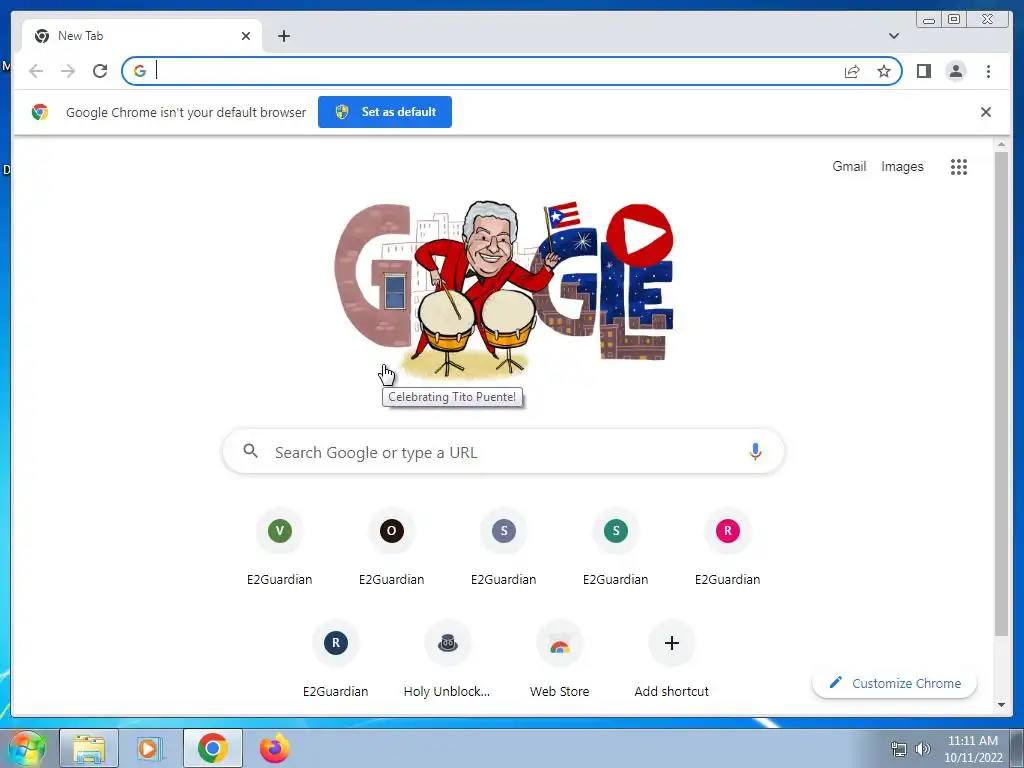Image resolution: width=1024 pixels, height=768 pixels.
Task: Open the pink R E2Guardian shortcut
Action: pos(728,547)
